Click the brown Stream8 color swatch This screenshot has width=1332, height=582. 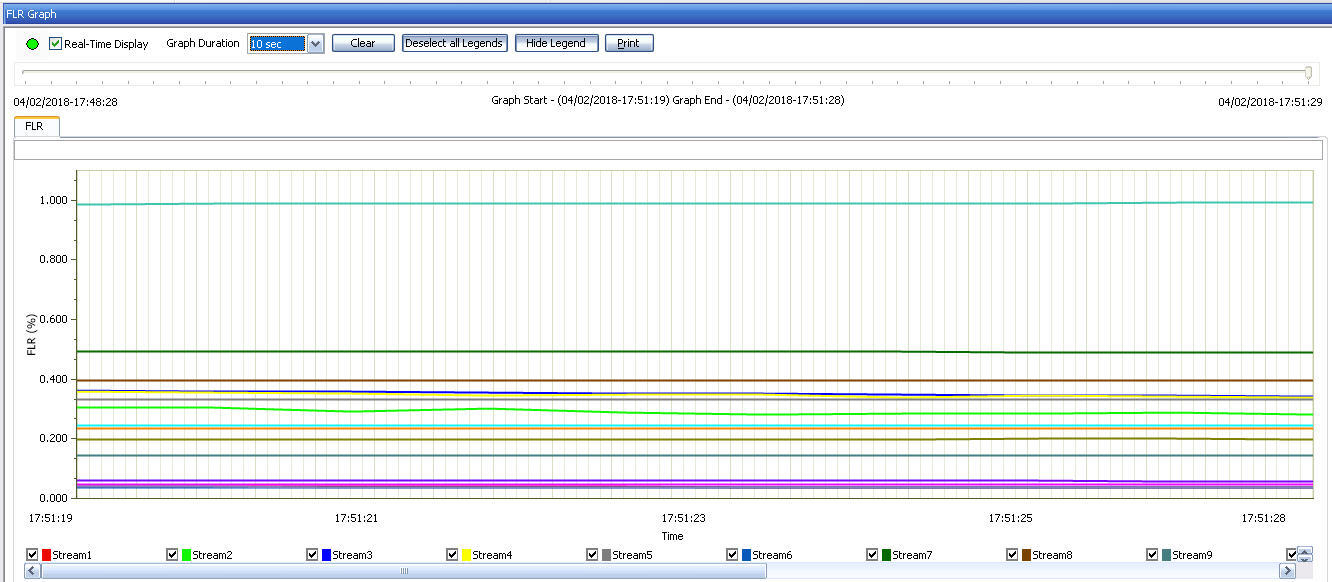tap(1027, 555)
